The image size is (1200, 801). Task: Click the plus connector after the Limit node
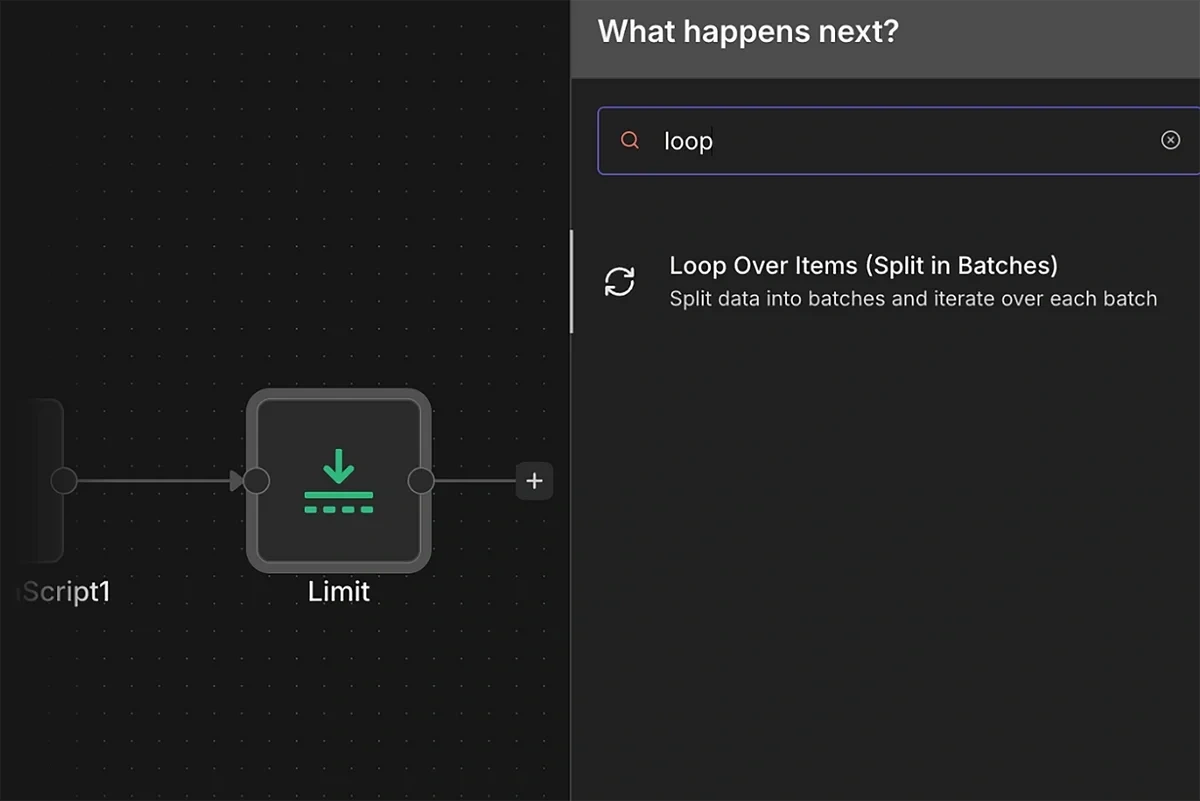pos(534,481)
